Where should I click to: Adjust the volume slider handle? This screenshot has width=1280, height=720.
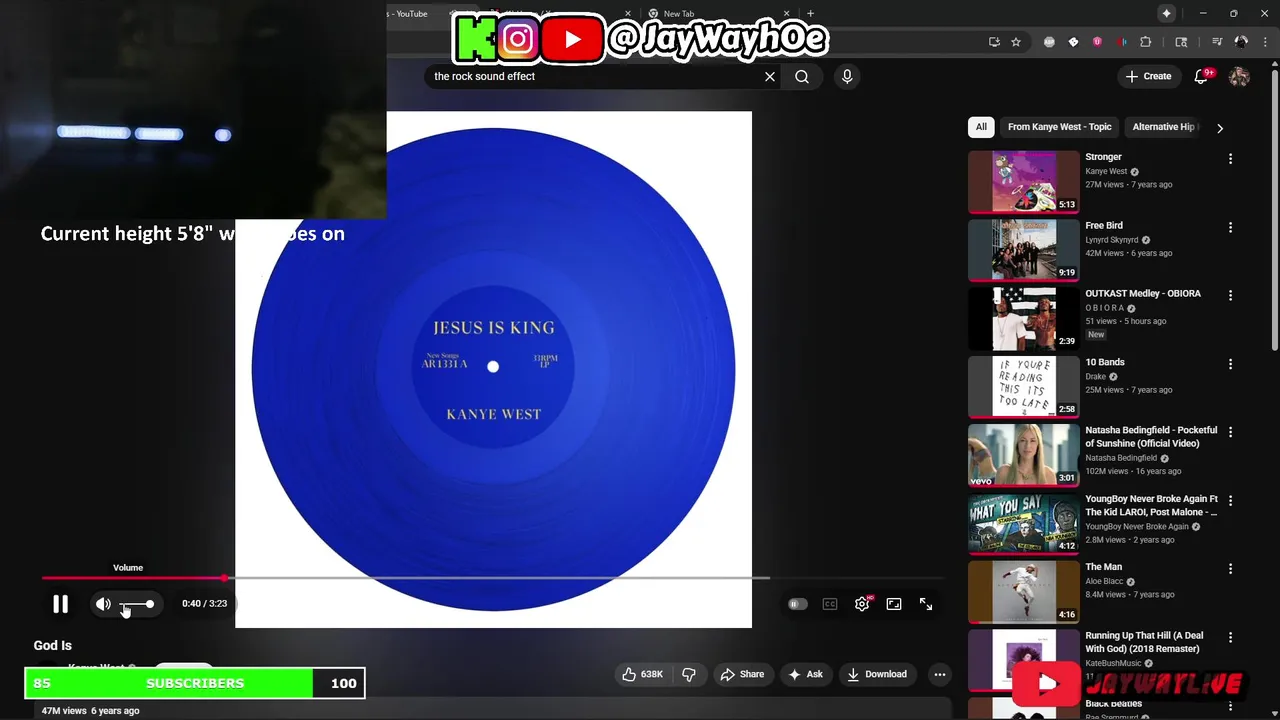pos(149,604)
